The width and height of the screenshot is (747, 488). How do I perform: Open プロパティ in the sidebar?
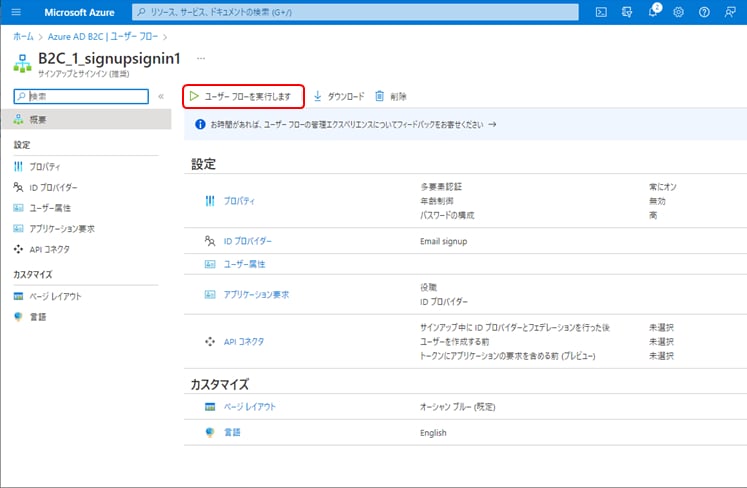[x=45, y=166]
